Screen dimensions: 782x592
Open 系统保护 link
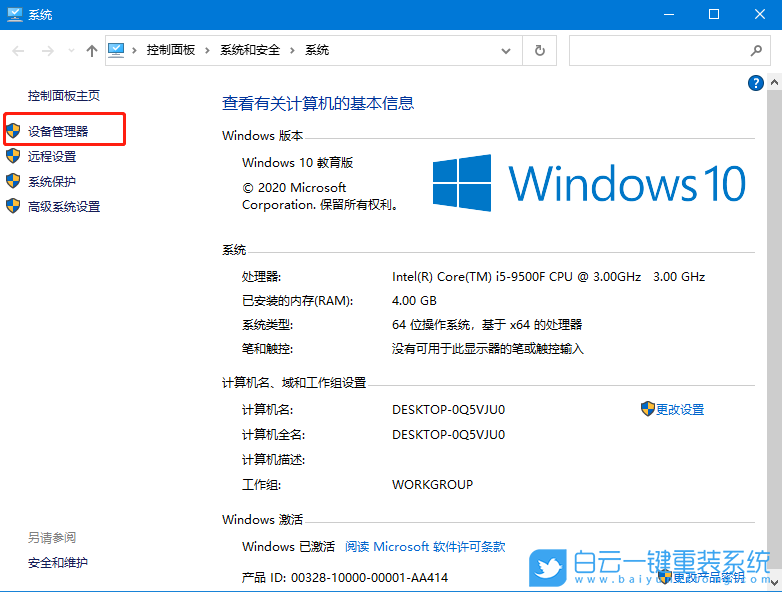(x=52, y=181)
